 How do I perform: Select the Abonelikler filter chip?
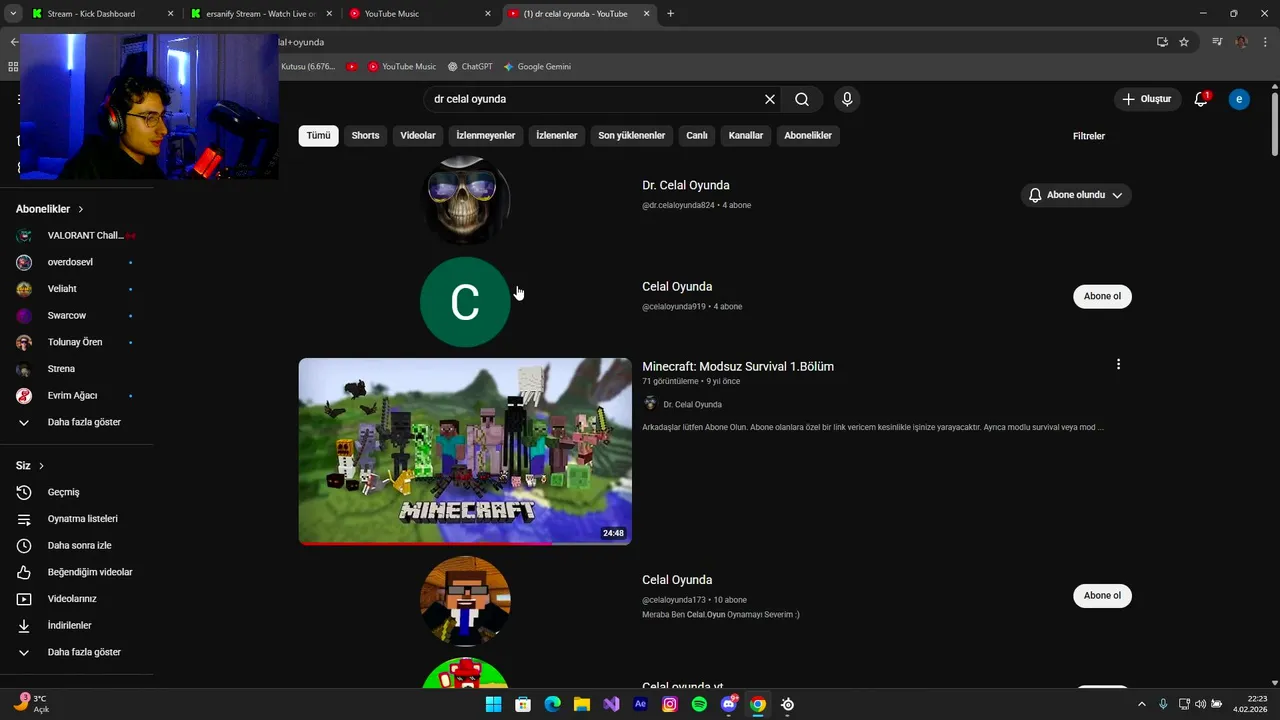point(808,136)
